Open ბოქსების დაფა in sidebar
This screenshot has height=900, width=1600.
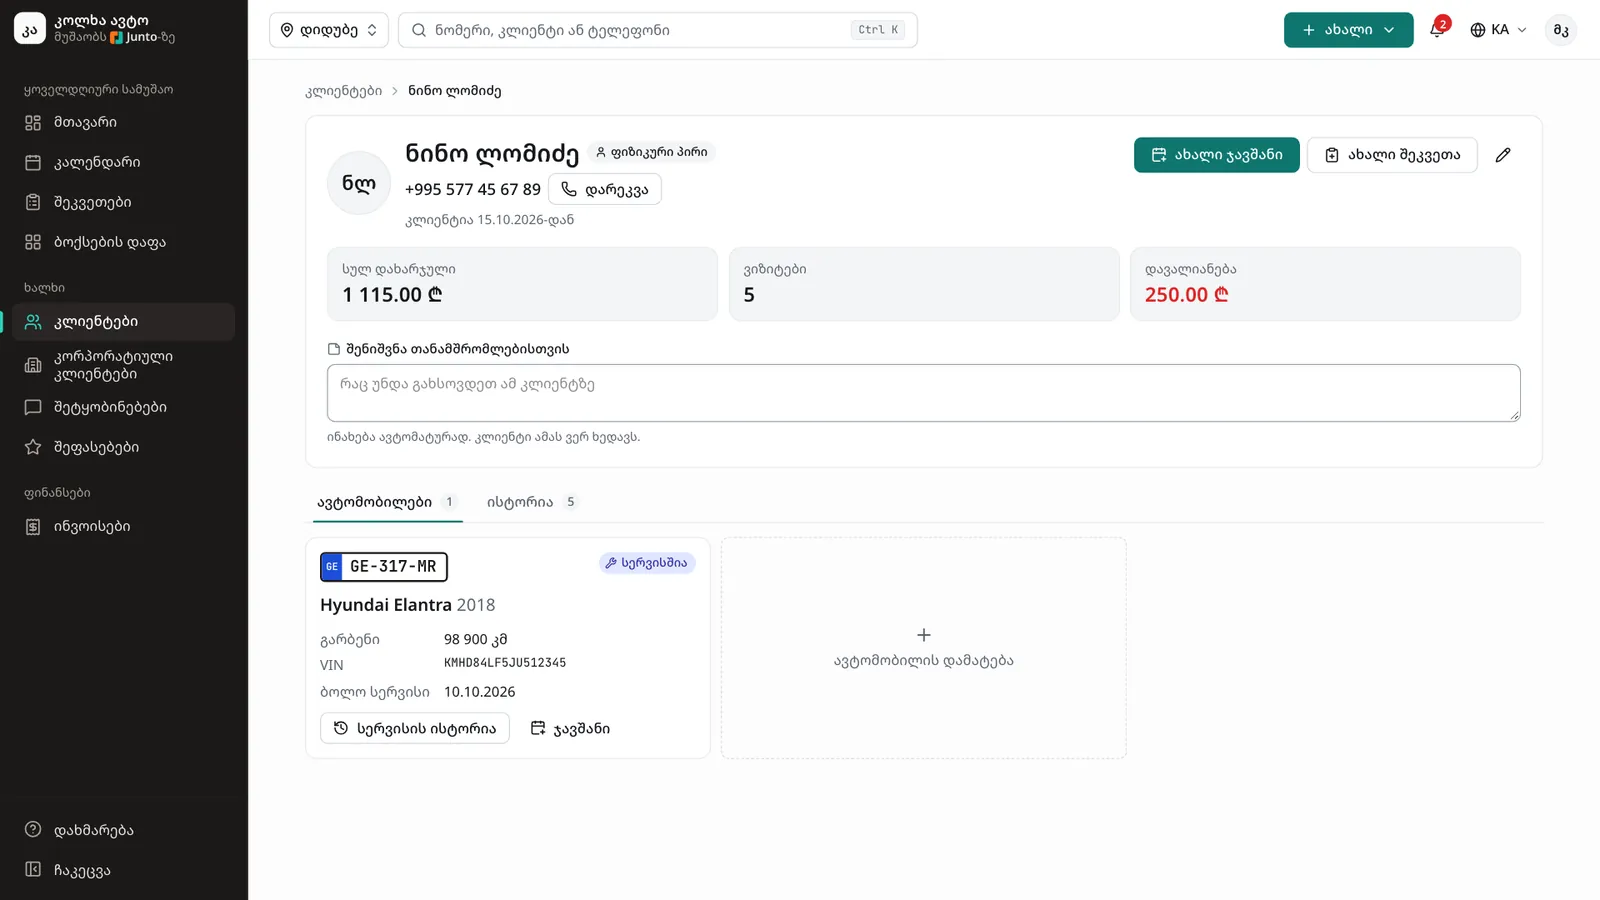124,242
